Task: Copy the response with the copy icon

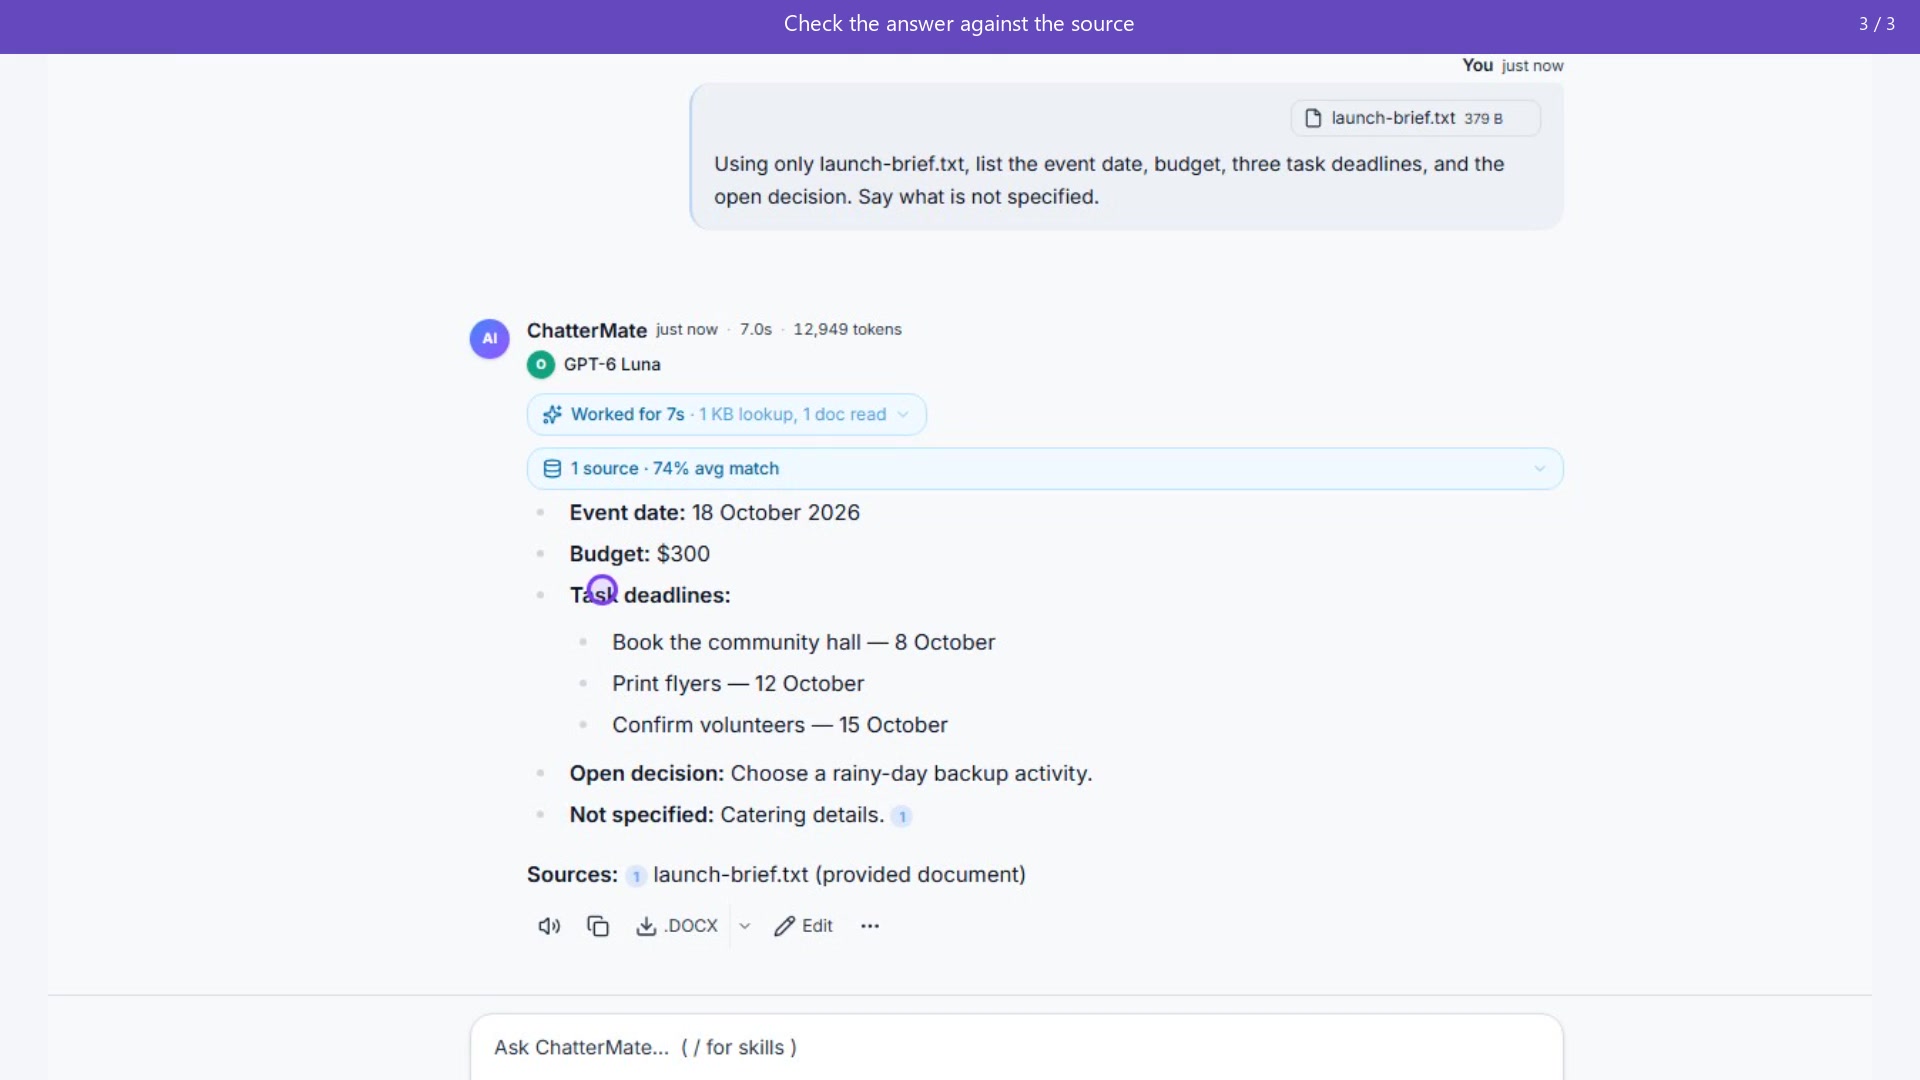Action: [x=598, y=926]
